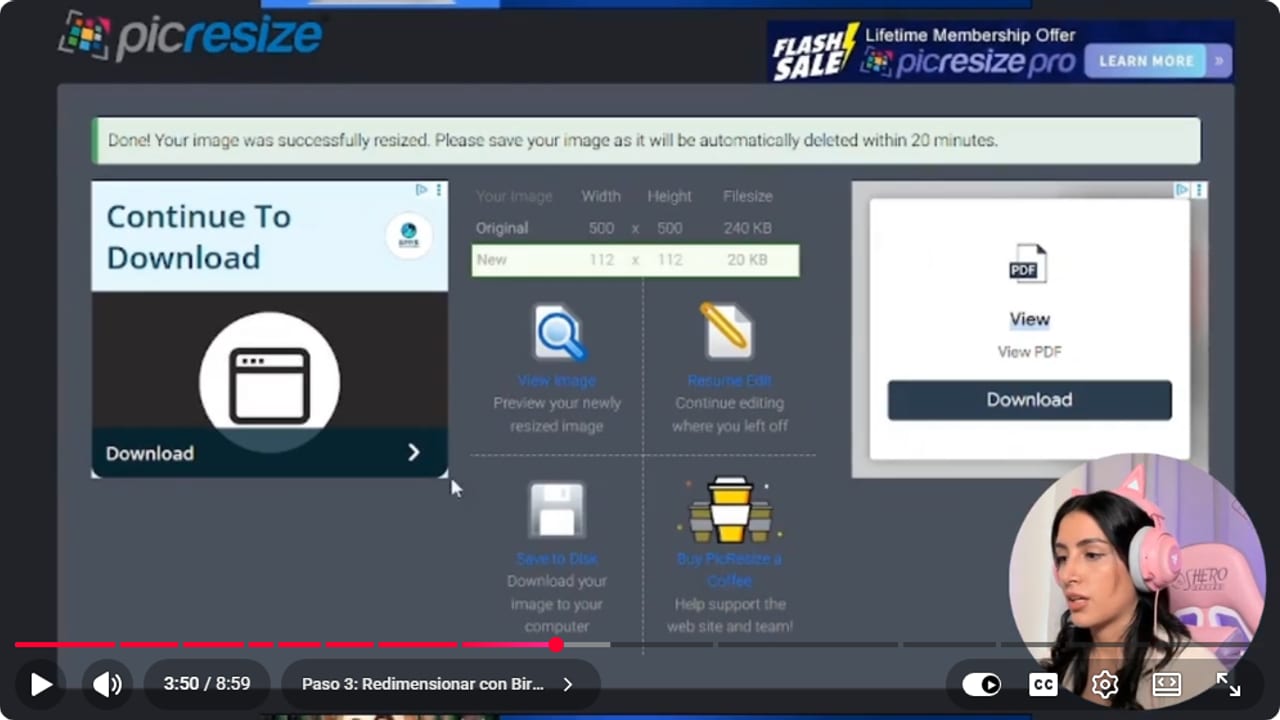Click the PDF file icon in the ad

1028,264
